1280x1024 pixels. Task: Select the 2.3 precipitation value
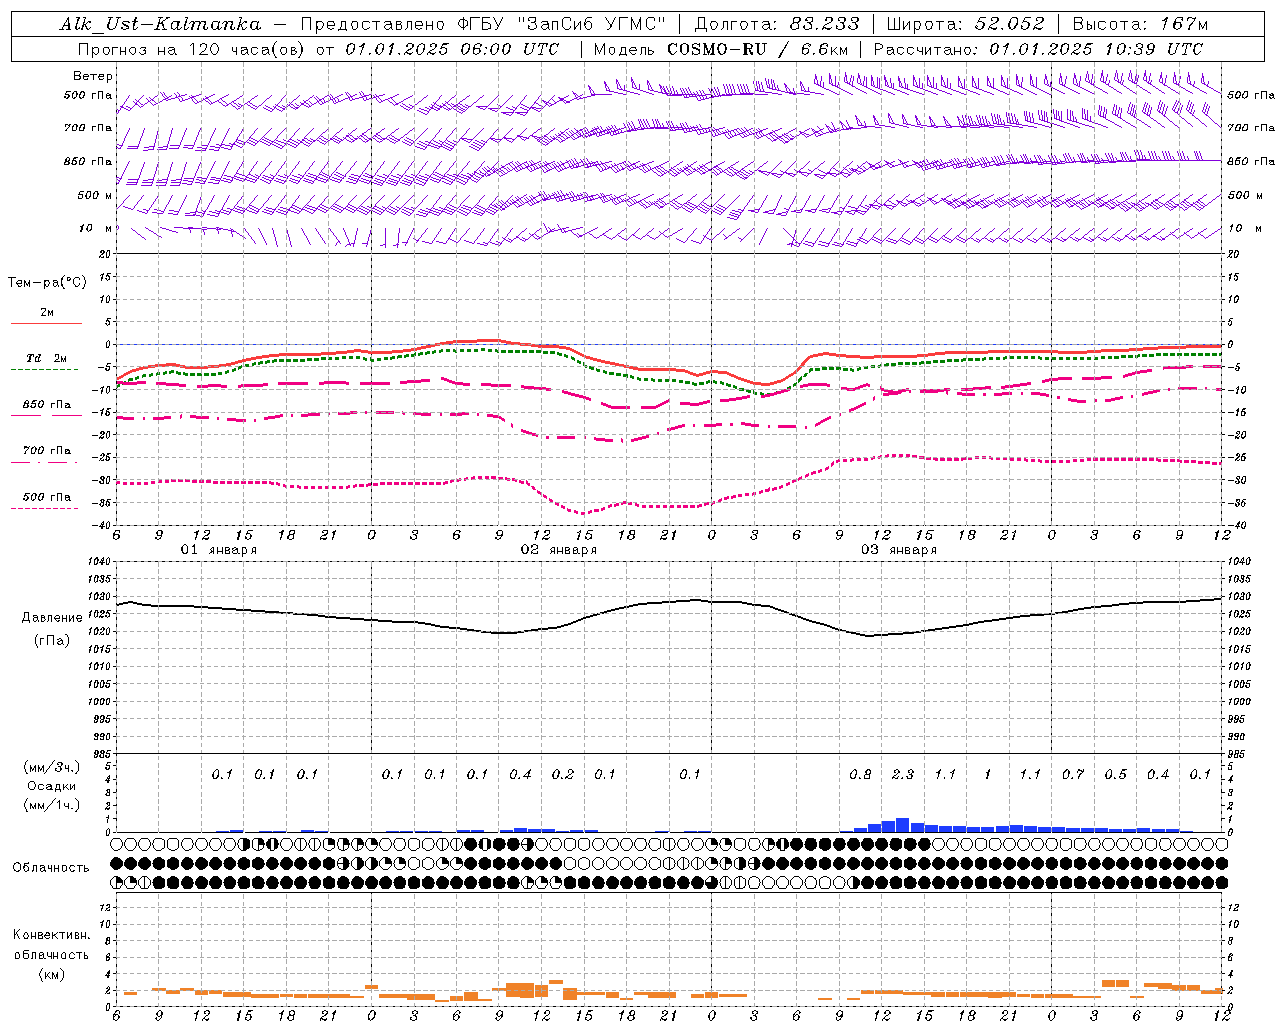click(903, 775)
